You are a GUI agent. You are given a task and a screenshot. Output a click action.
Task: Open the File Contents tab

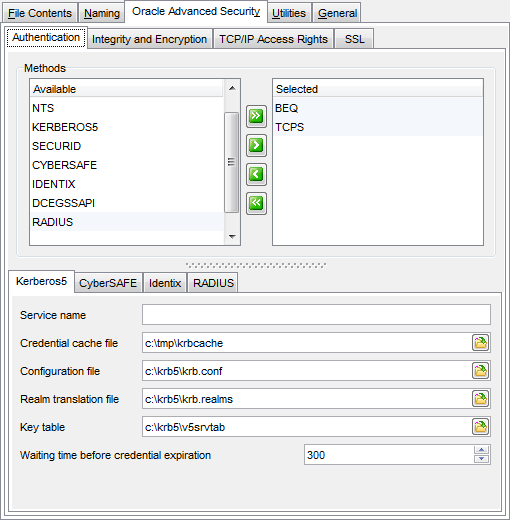point(40,13)
